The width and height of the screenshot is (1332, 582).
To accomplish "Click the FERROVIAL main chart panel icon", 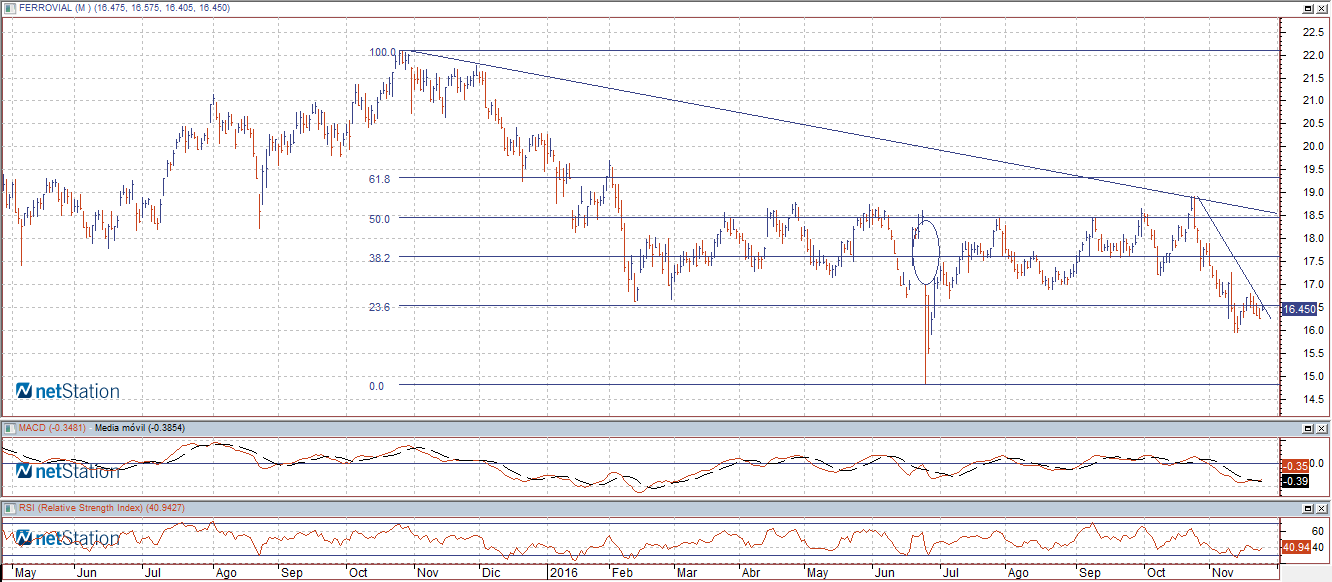I will (9, 7).
